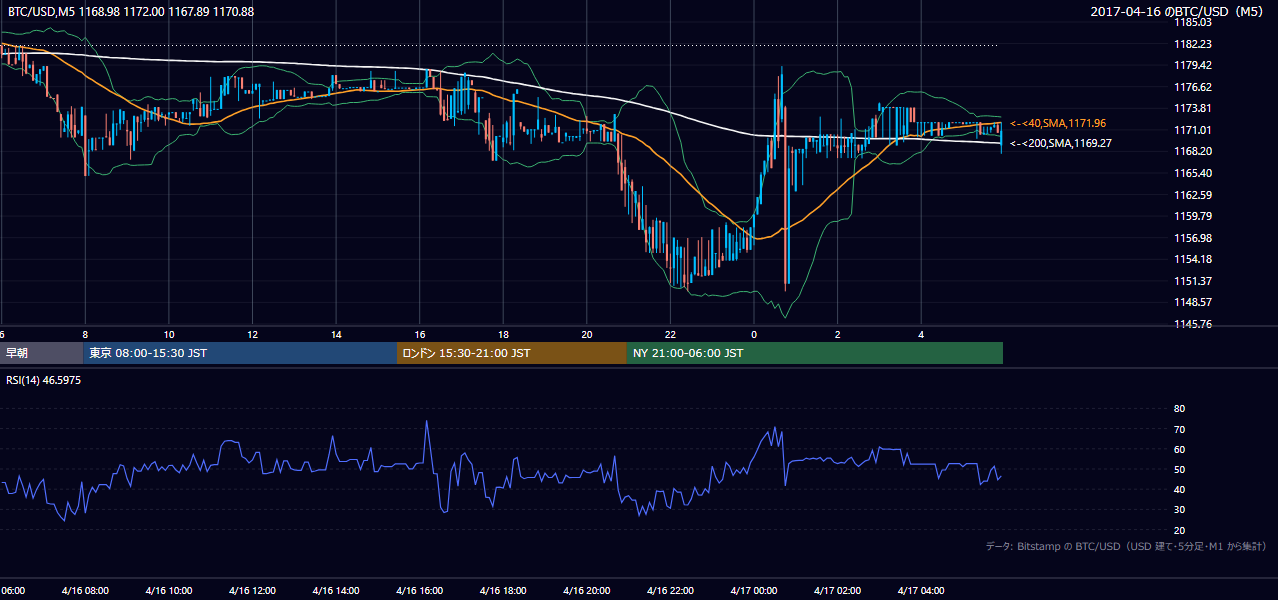
Task: Click RSI scale value 70
Action: [x=1179, y=429]
